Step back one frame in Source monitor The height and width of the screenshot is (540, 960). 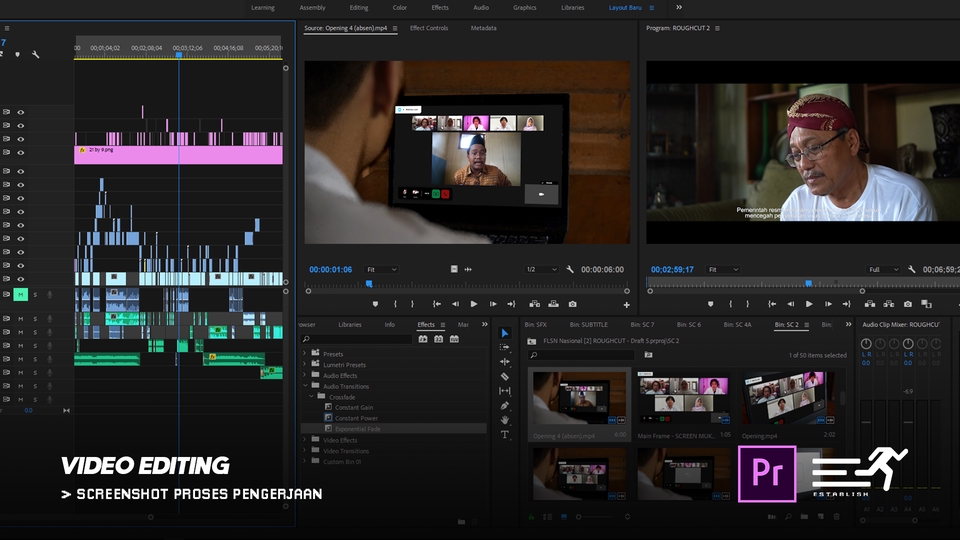point(455,304)
